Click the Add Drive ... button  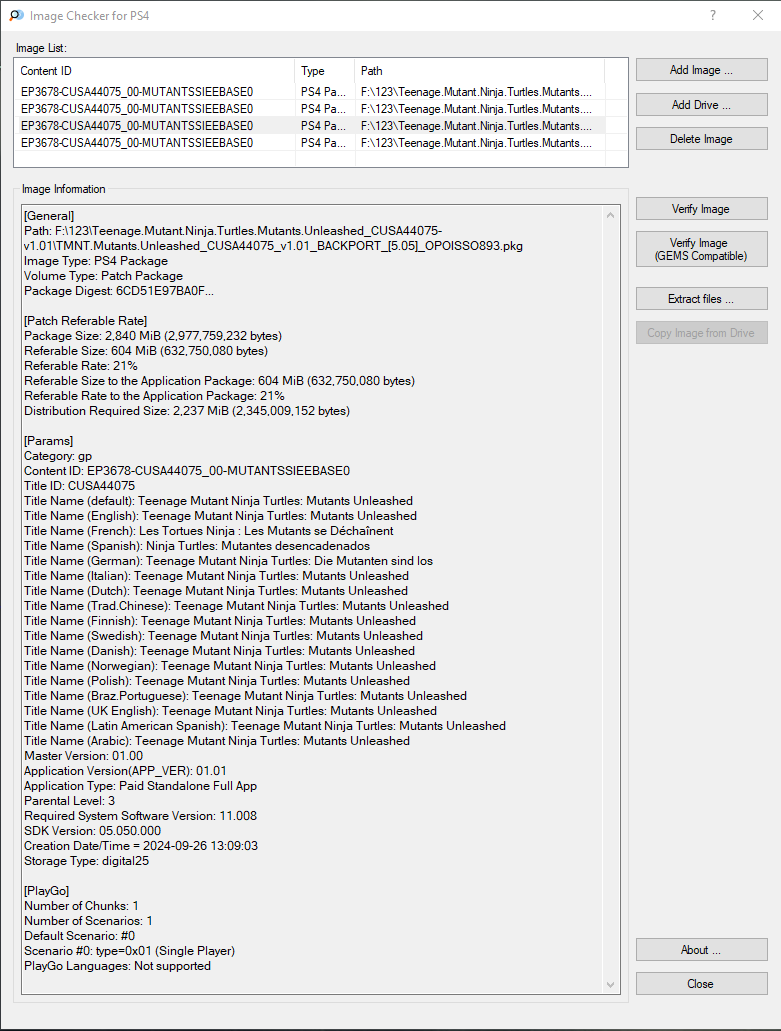tap(701, 105)
